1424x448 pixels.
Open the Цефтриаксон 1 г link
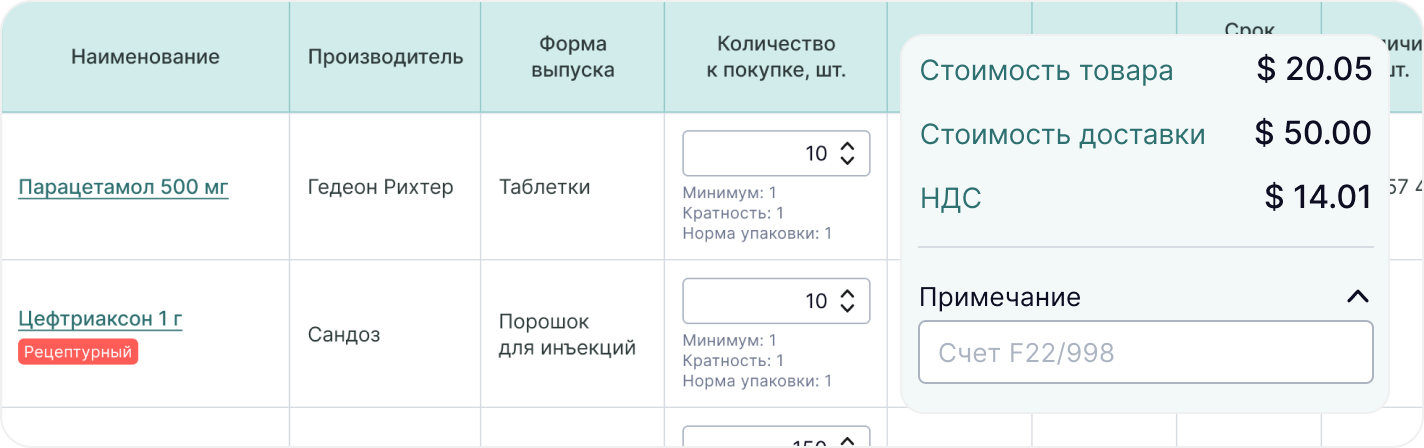[x=100, y=320]
